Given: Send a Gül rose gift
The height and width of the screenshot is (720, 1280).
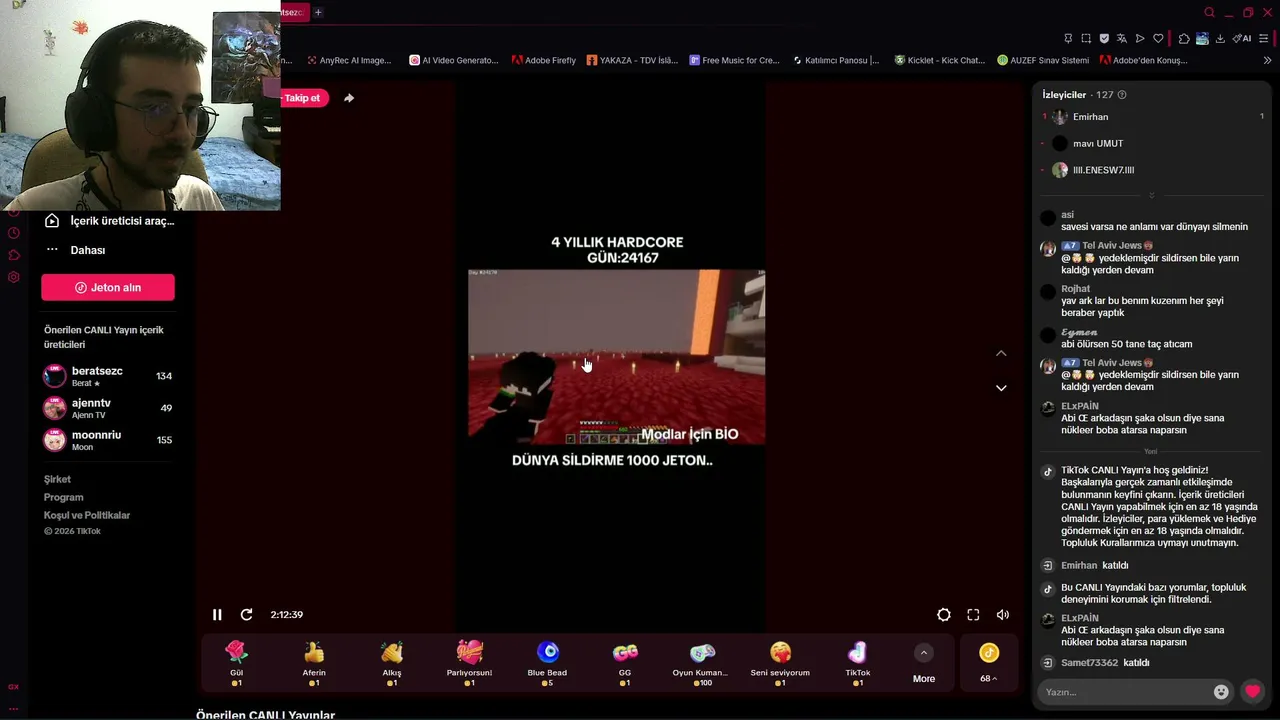Looking at the screenshot, I should pos(236,664).
